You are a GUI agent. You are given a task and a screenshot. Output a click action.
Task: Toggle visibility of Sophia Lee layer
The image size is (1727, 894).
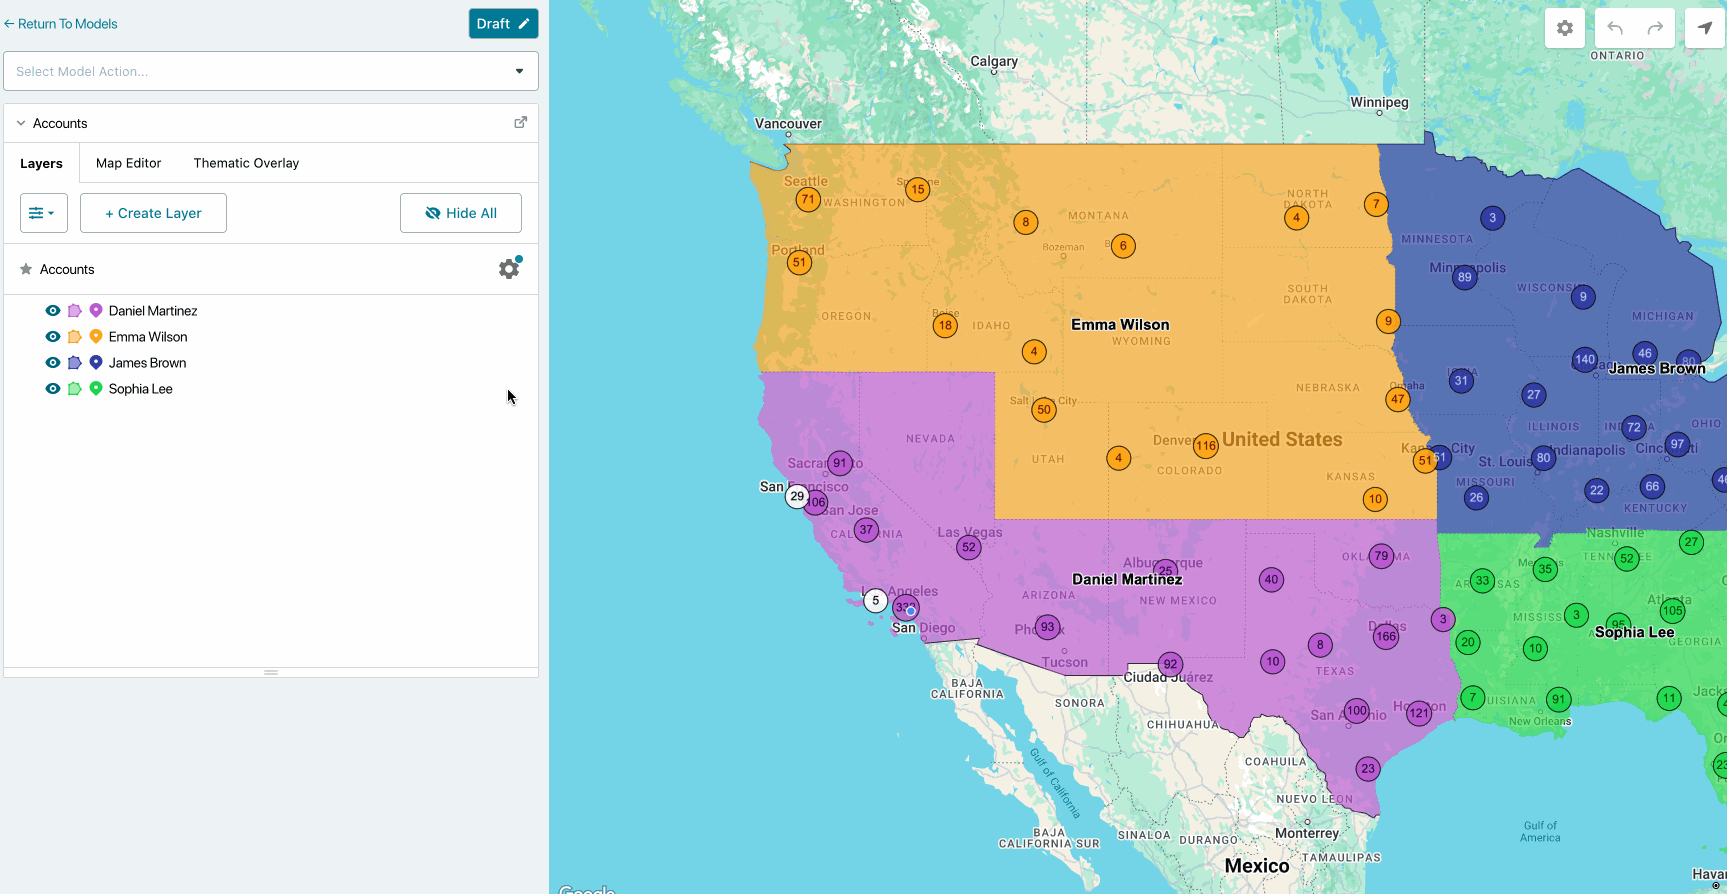click(53, 389)
